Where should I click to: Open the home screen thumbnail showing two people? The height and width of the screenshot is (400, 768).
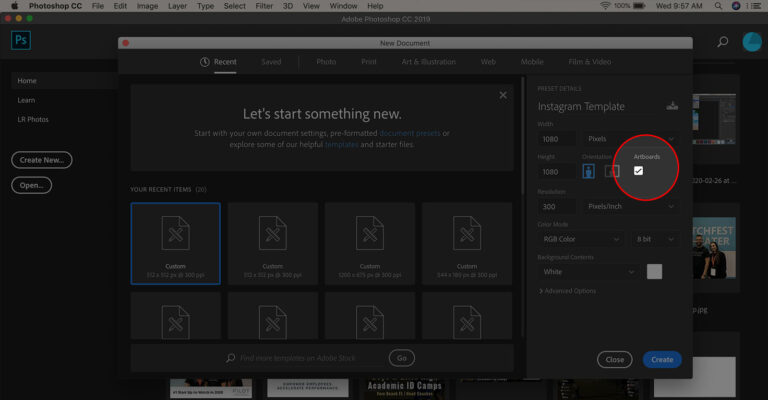coord(714,248)
